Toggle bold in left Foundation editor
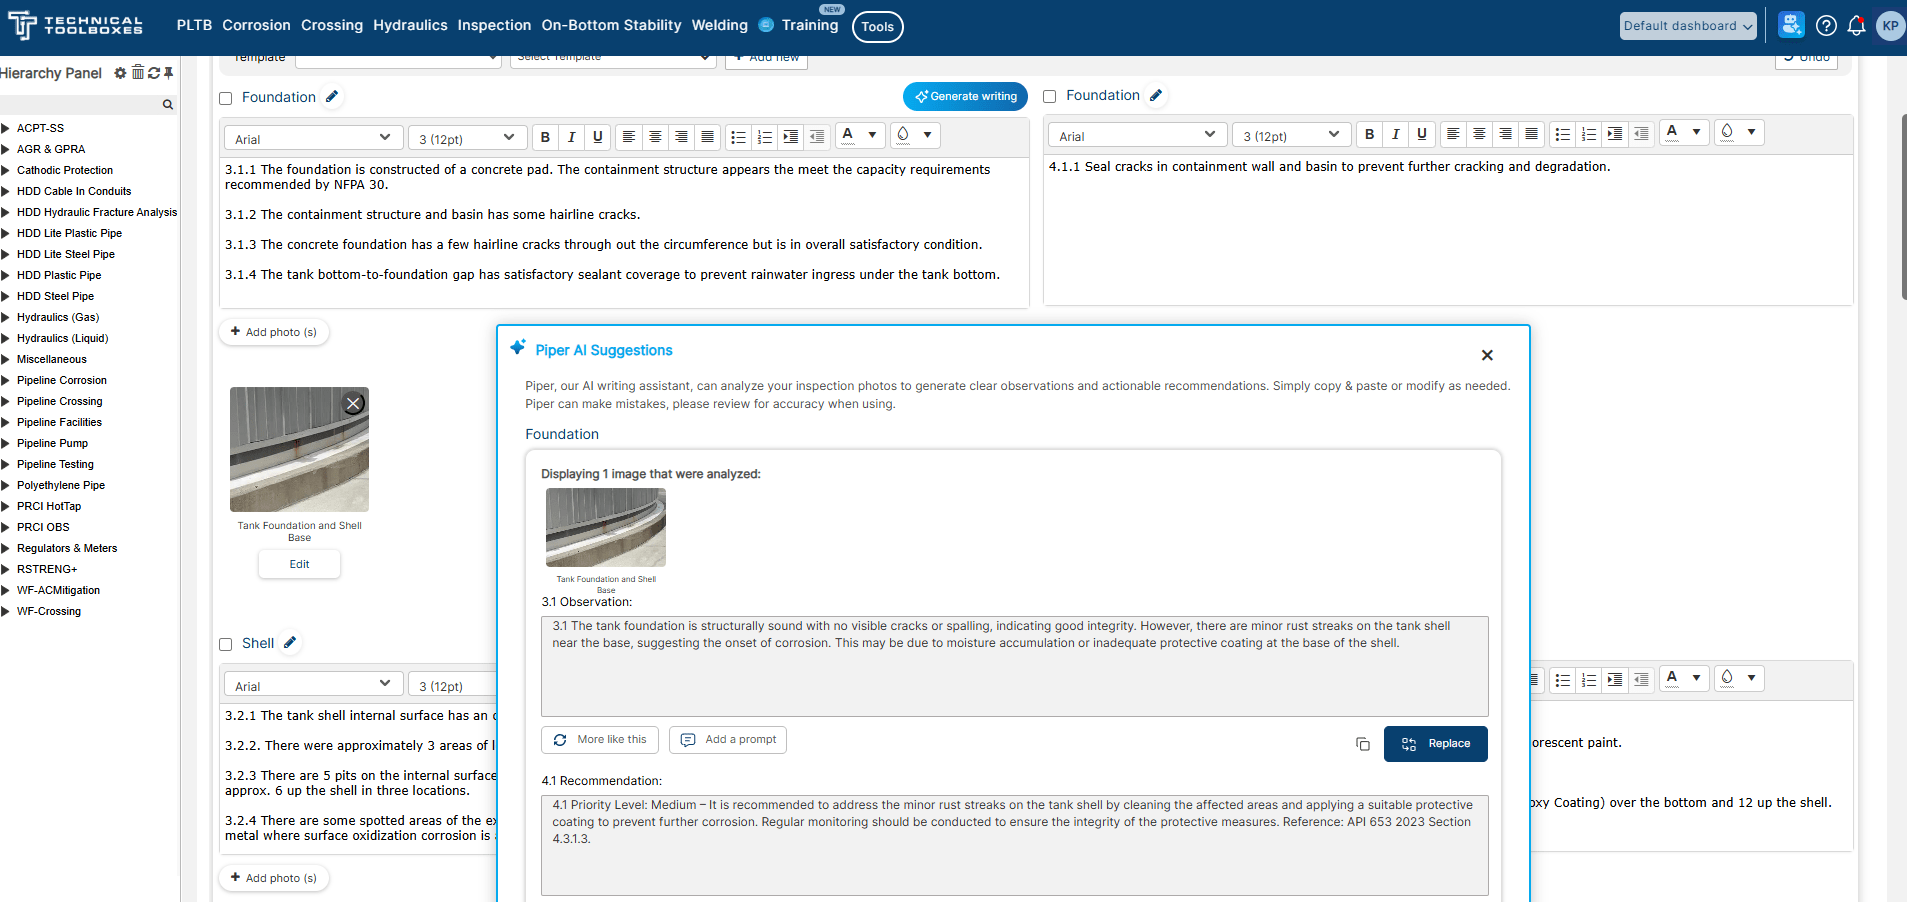The height and width of the screenshot is (902, 1907). point(545,137)
